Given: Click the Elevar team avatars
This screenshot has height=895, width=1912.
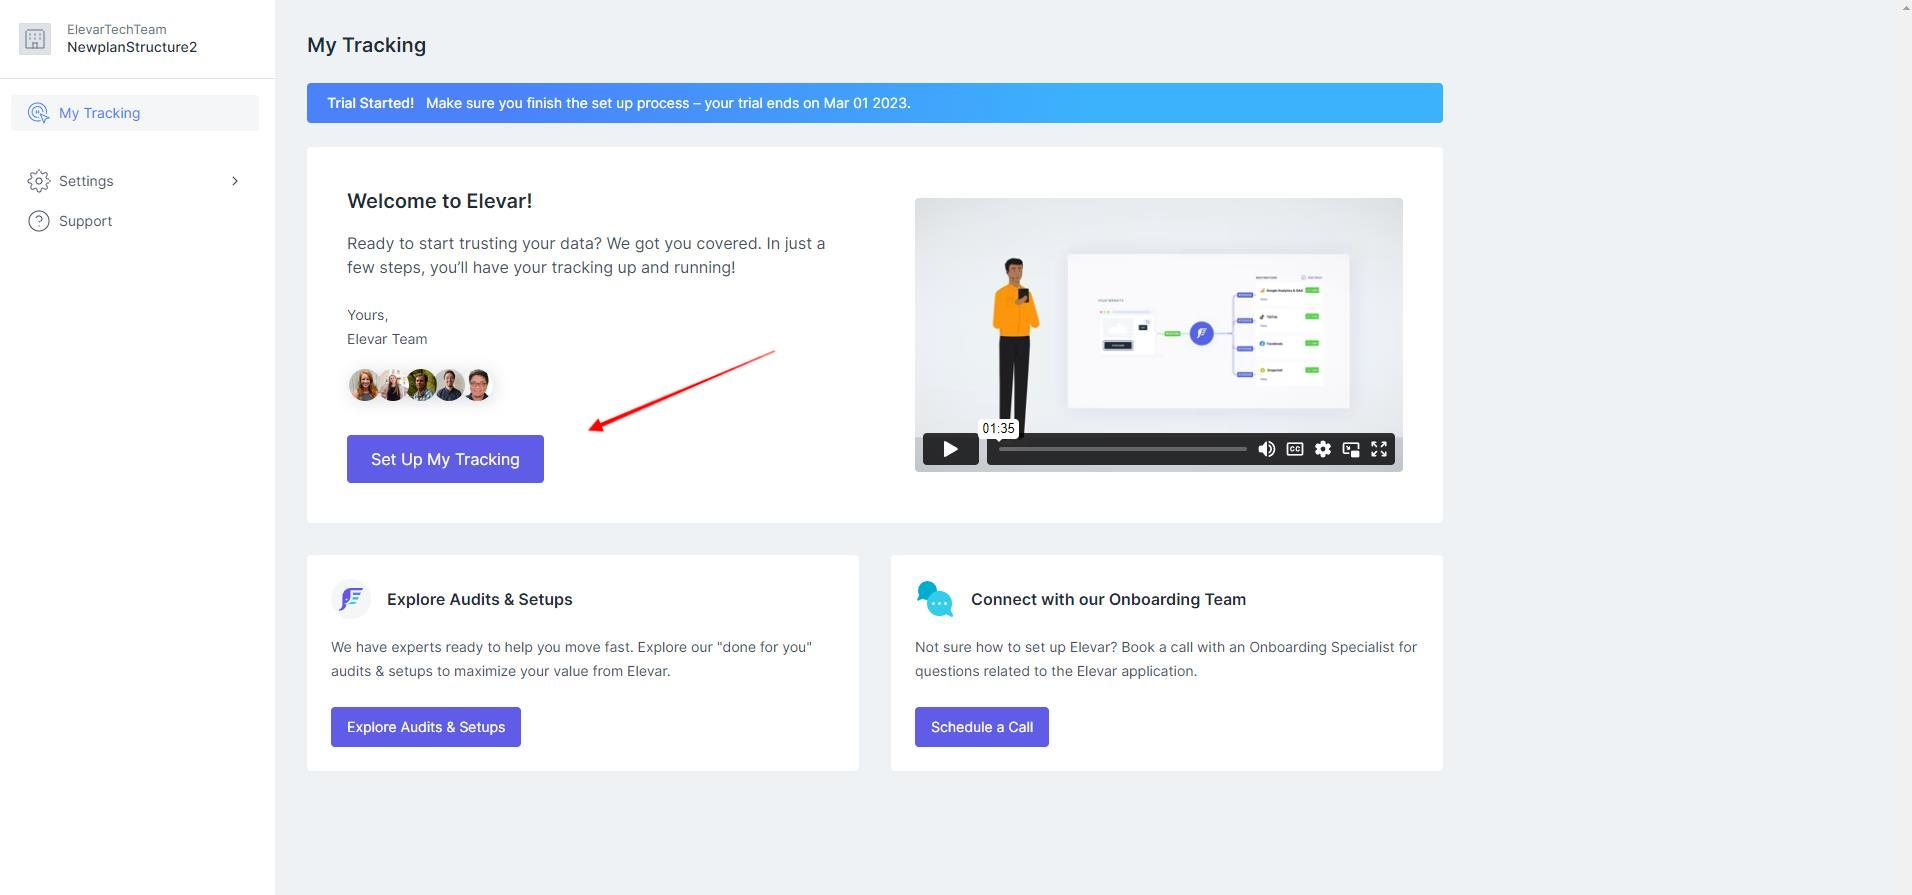Looking at the screenshot, I should click(421, 385).
